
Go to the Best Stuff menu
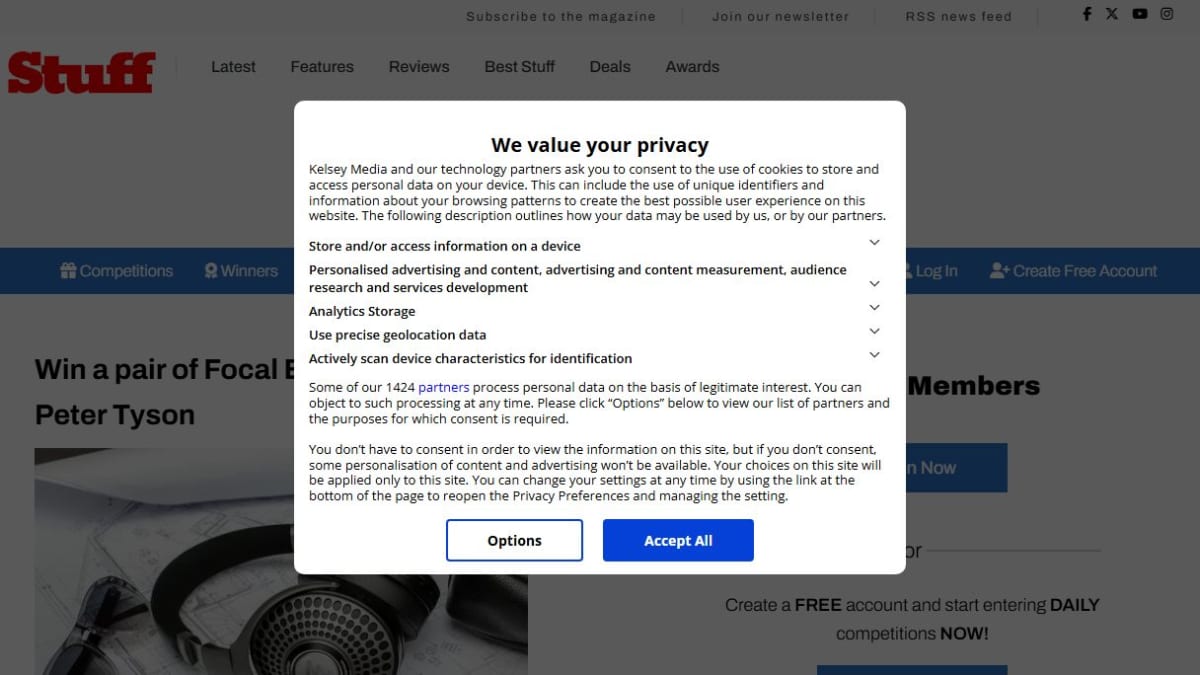pyautogui.click(x=520, y=67)
